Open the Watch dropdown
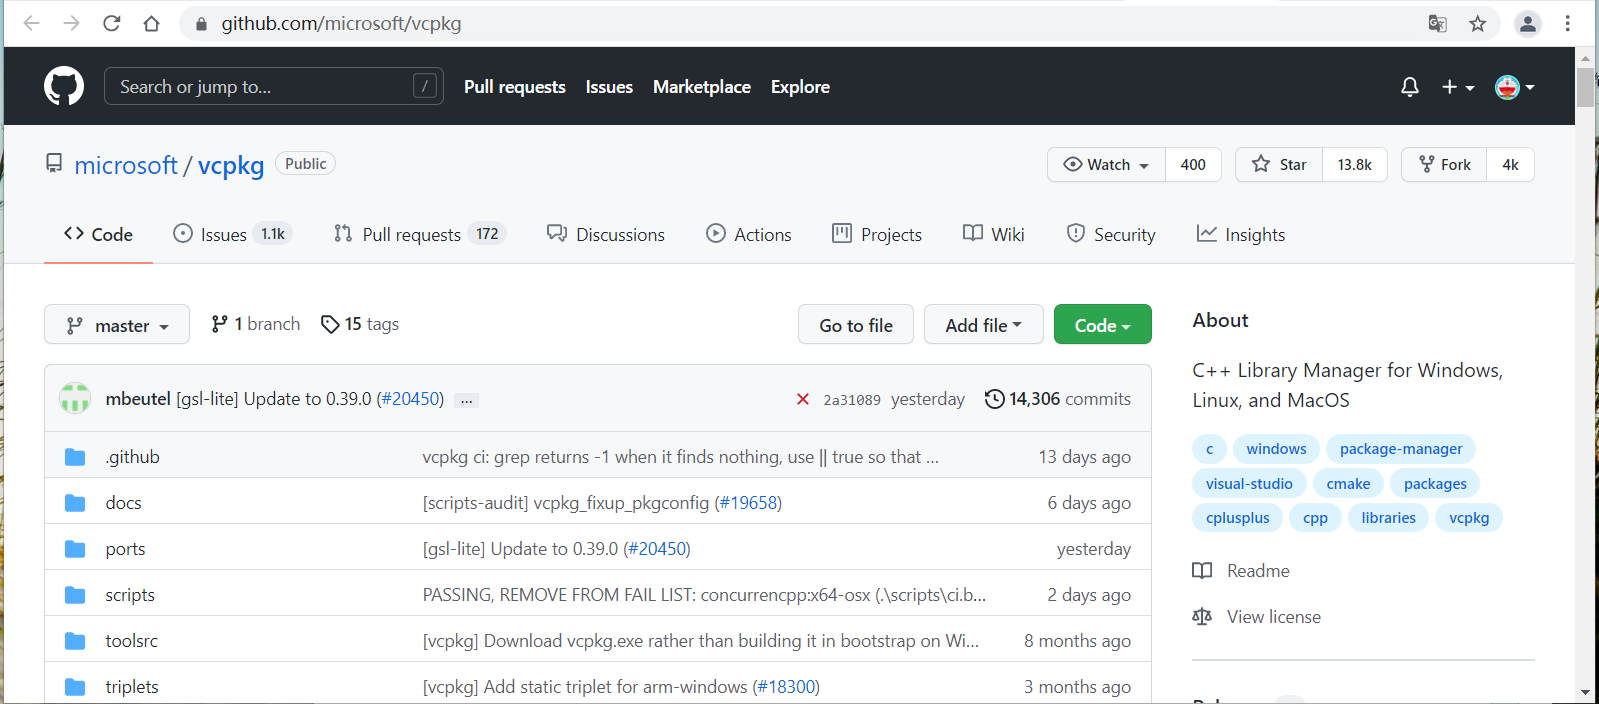The height and width of the screenshot is (704, 1599). (x=1107, y=165)
